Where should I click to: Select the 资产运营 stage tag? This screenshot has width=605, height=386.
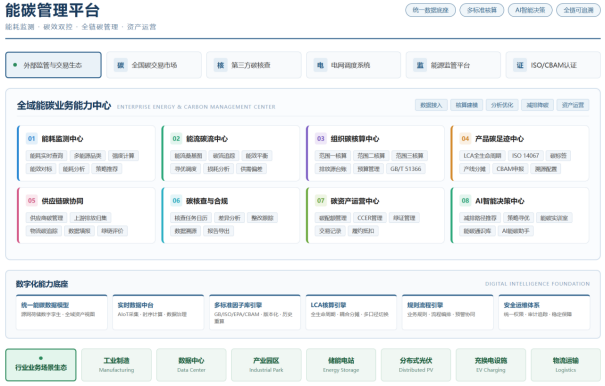[573, 105]
